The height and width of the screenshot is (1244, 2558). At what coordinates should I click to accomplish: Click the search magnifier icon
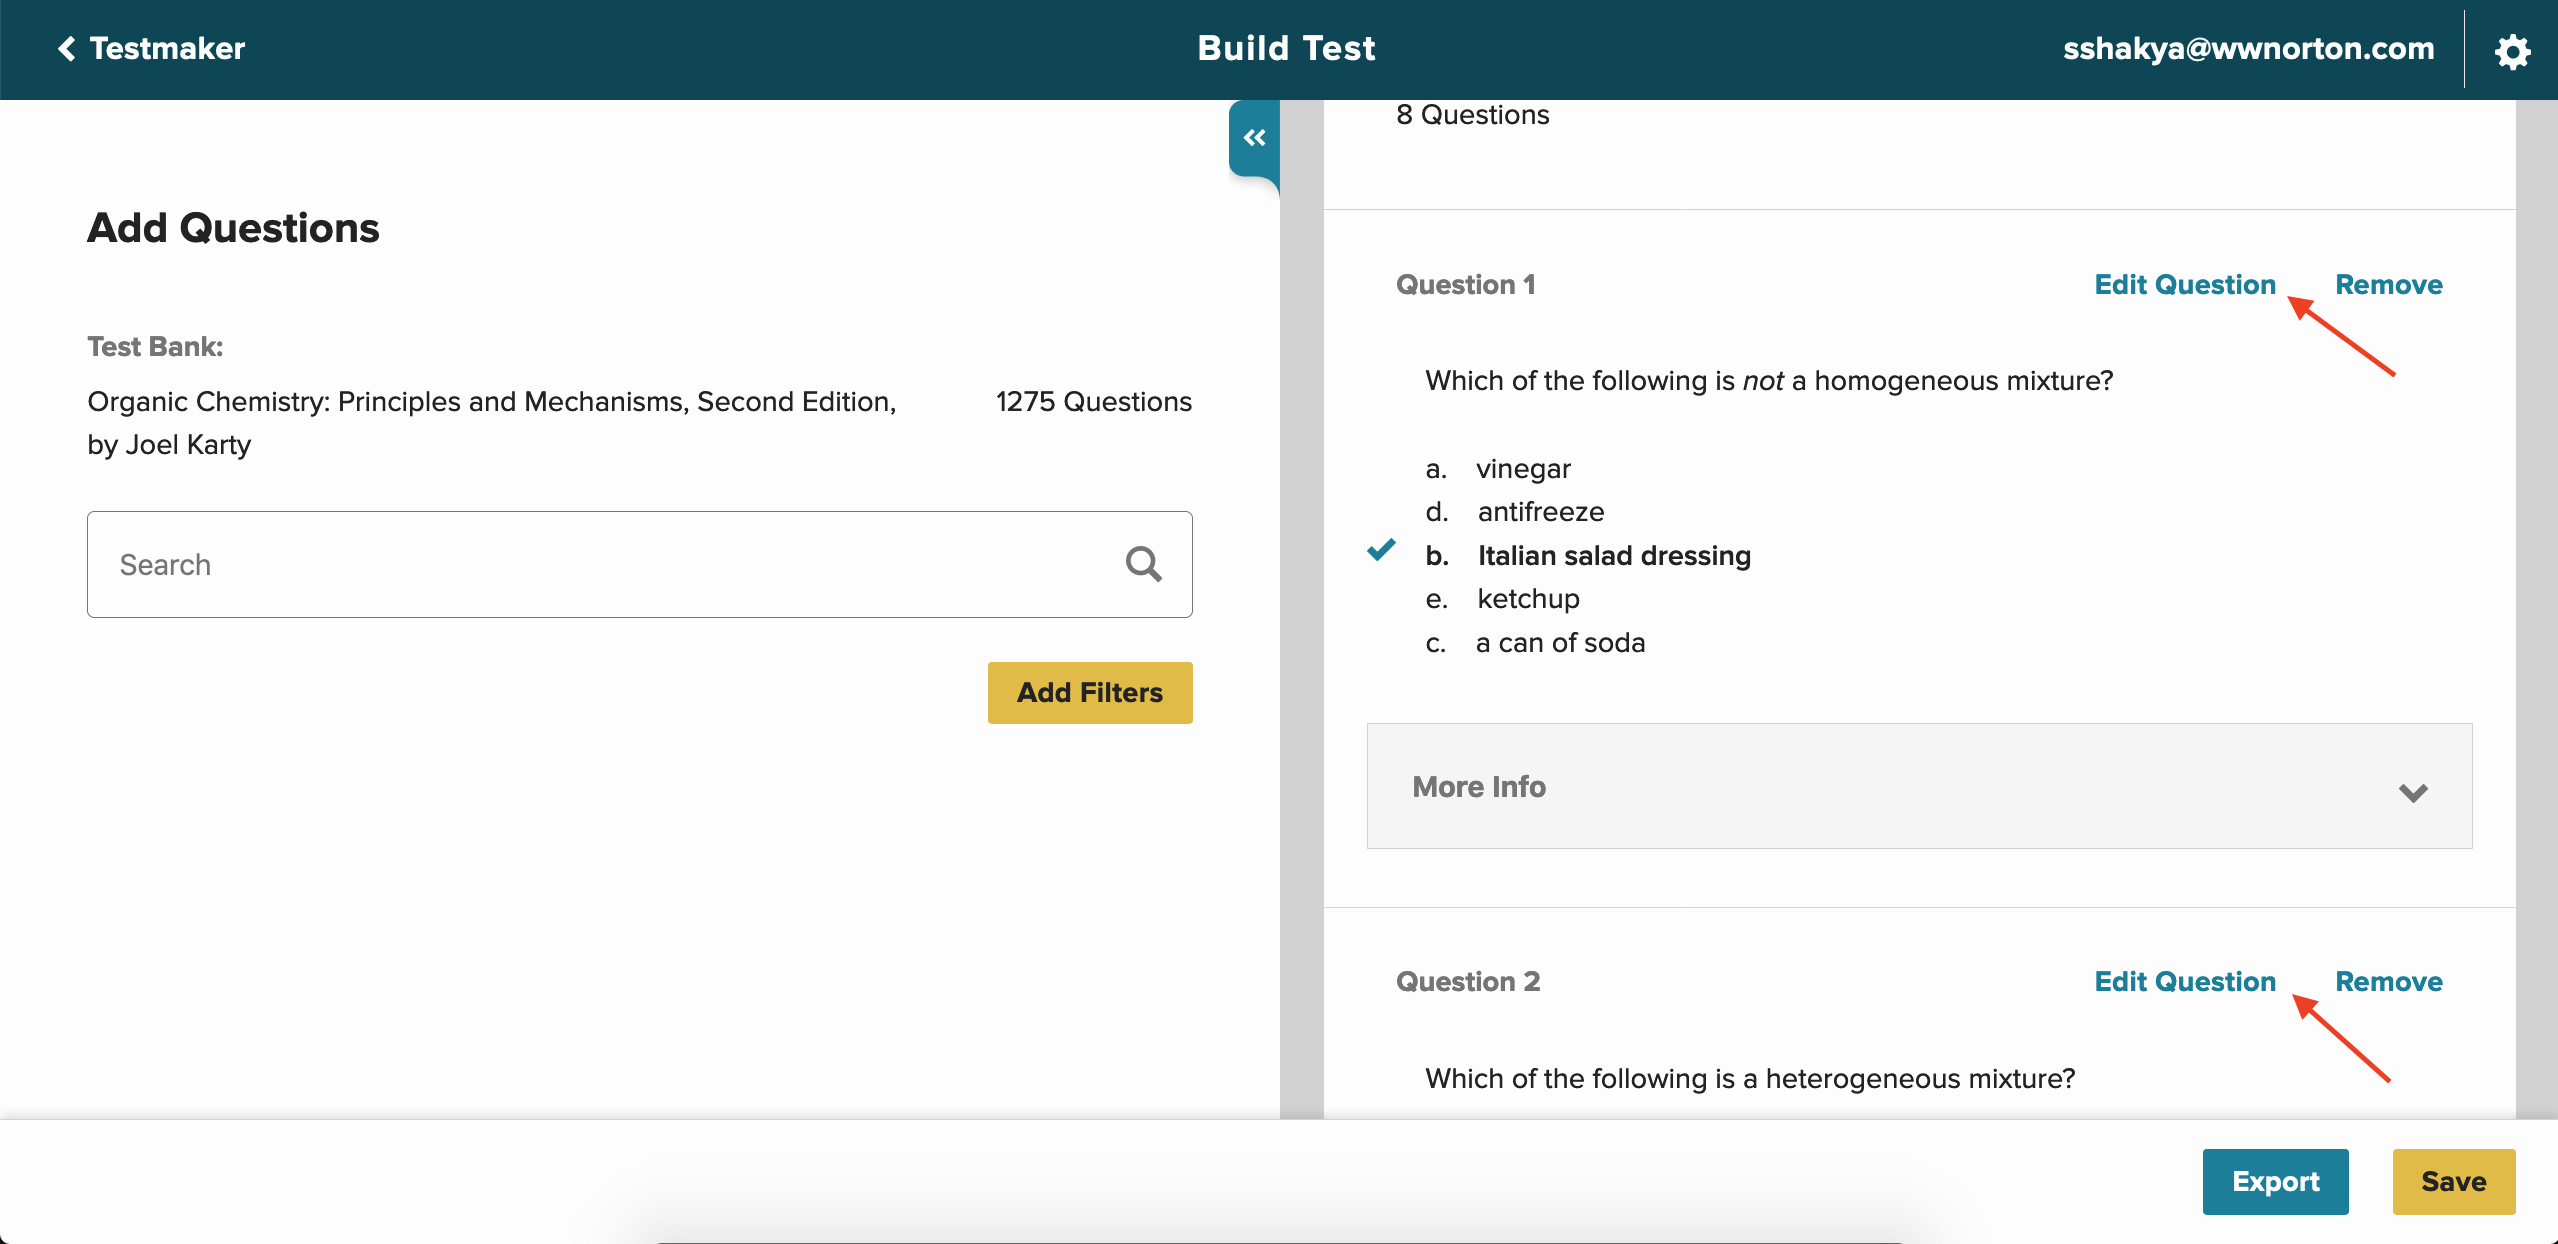tap(1143, 564)
